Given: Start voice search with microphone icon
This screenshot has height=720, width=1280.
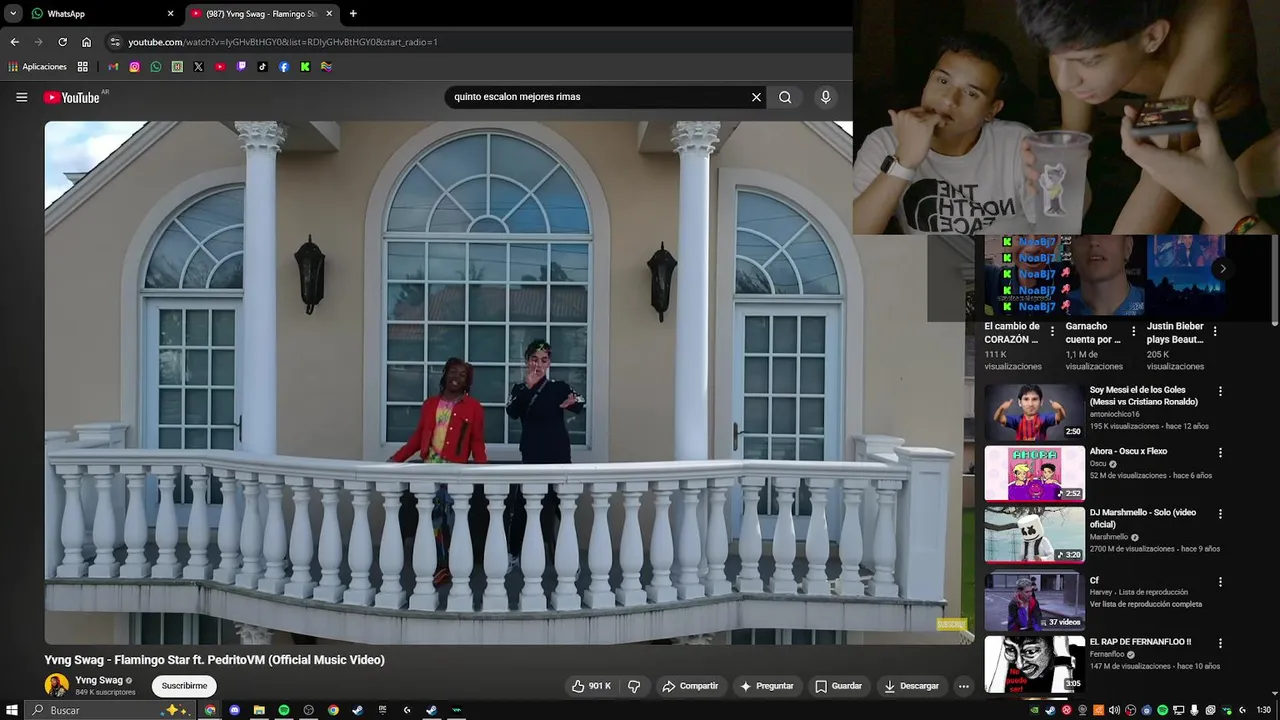Looking at the screenshot, I should coord(825,97).
